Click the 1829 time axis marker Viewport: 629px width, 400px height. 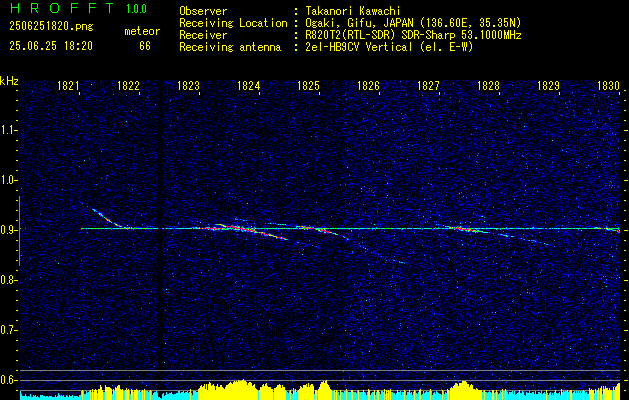coord(548,86)
